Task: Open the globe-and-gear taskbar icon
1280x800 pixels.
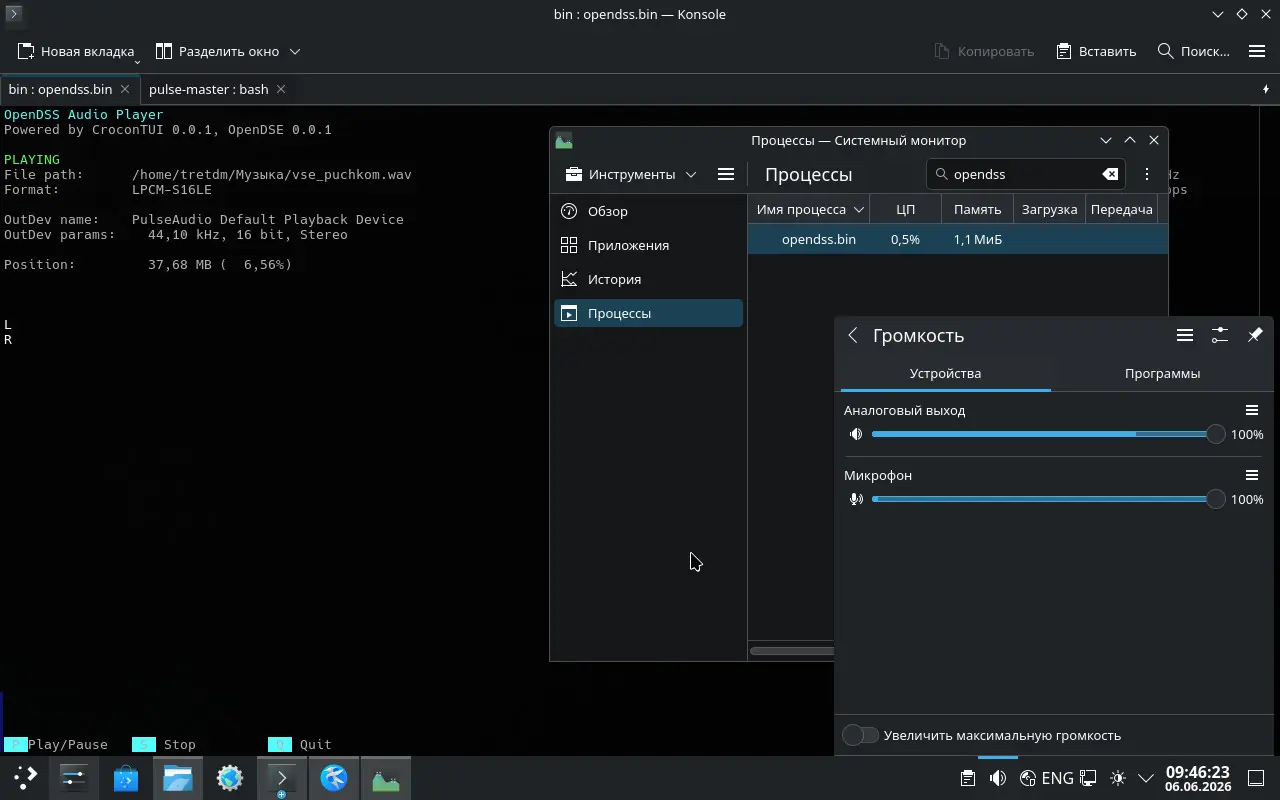Action: click(230, 777)
